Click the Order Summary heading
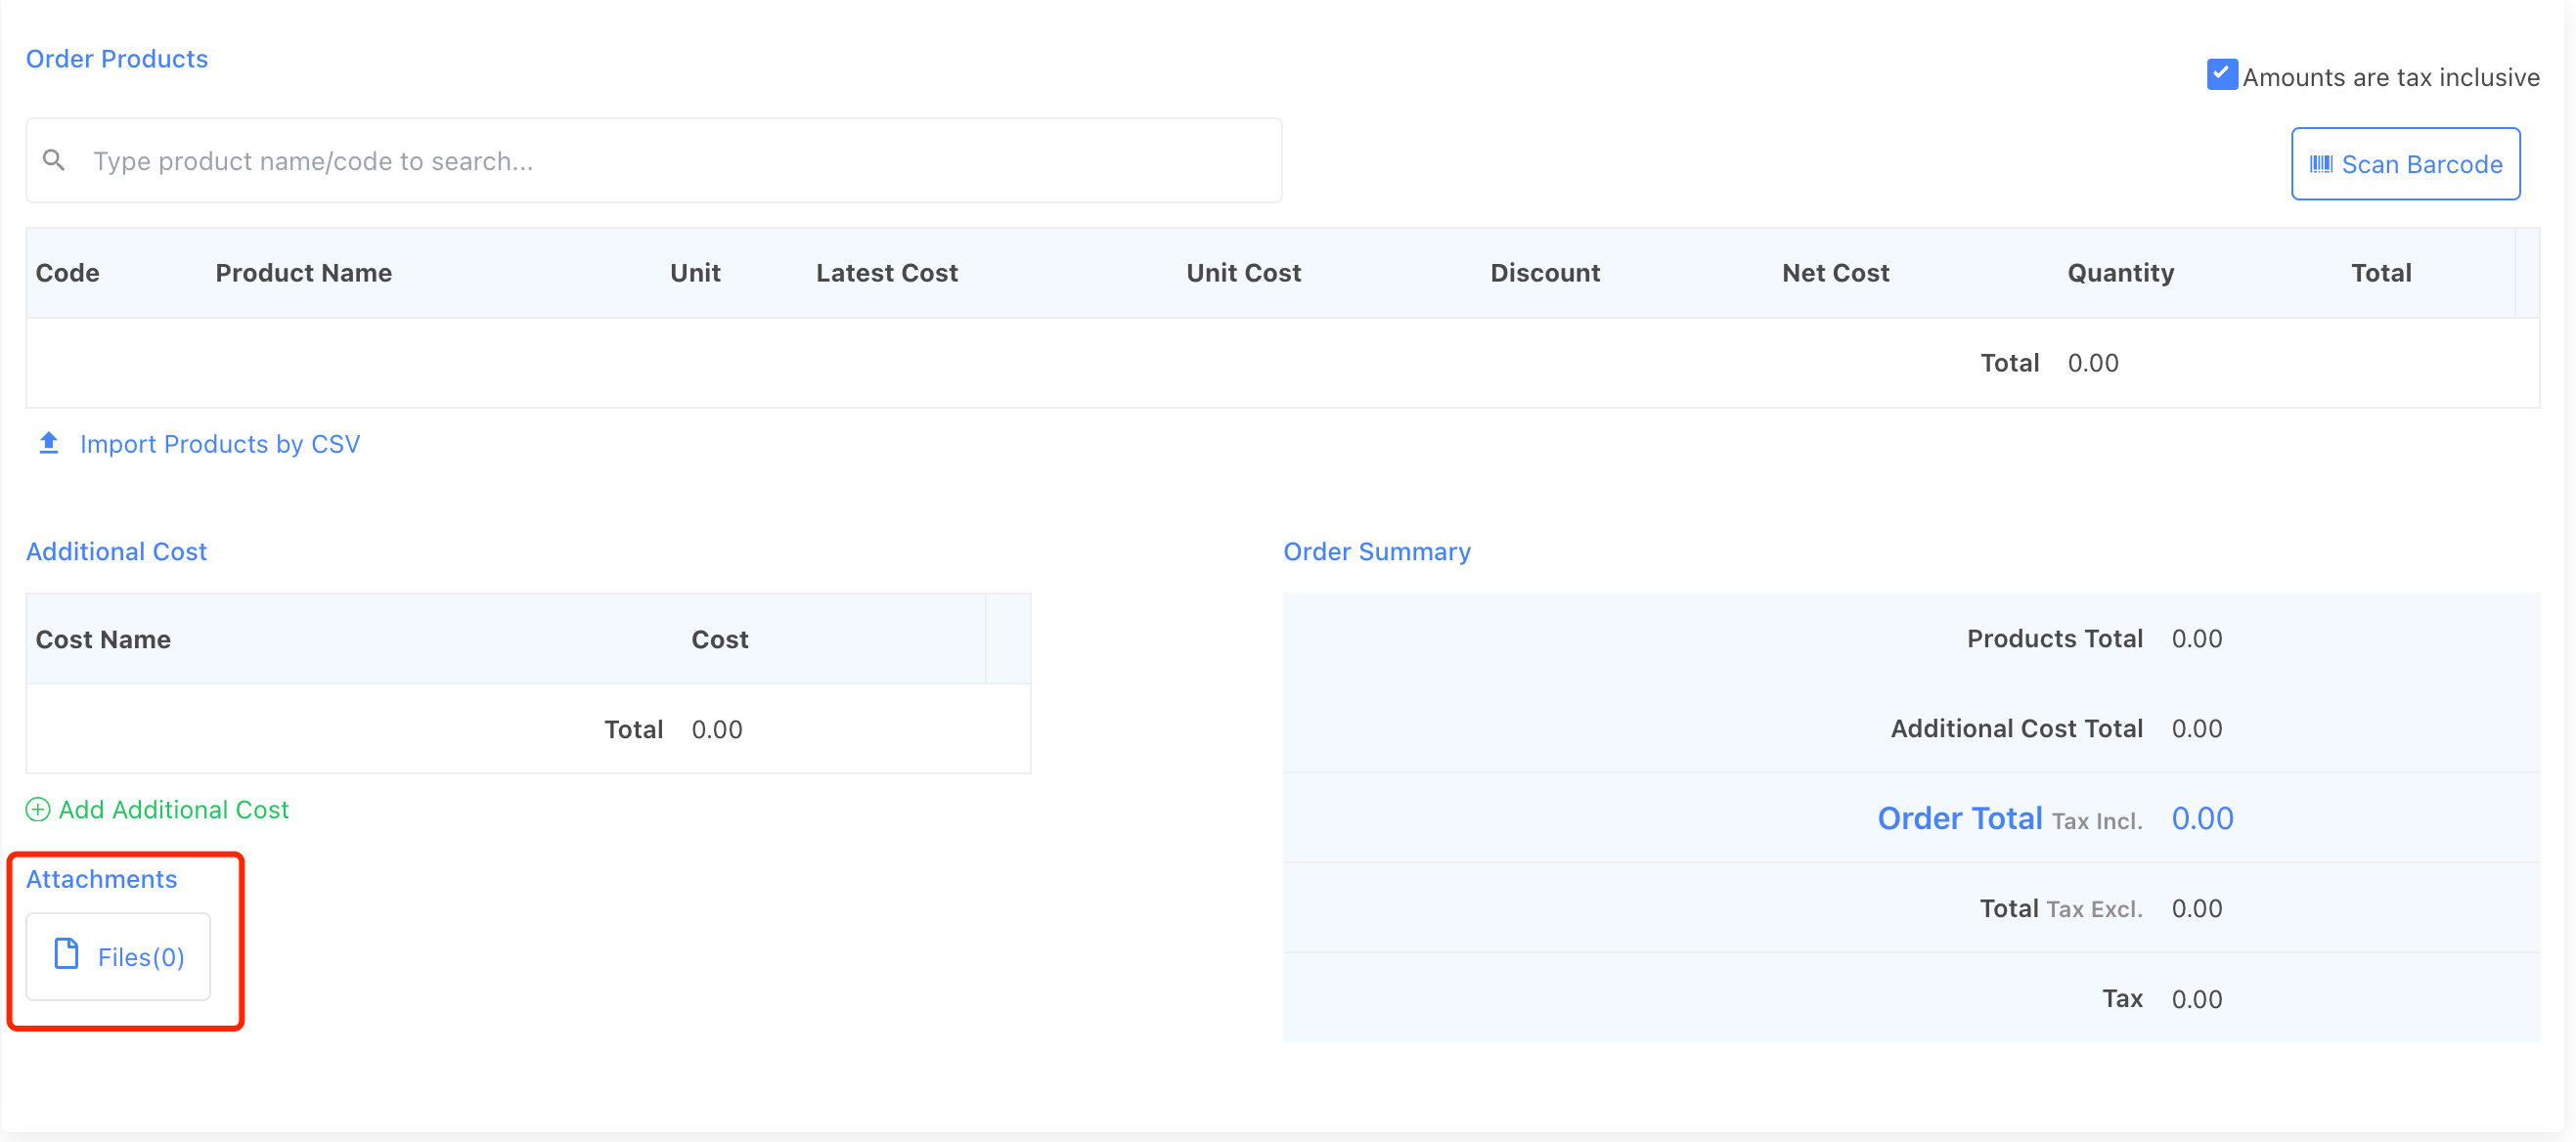The image size is (2576, 1142). click(x=1376, y=552)
